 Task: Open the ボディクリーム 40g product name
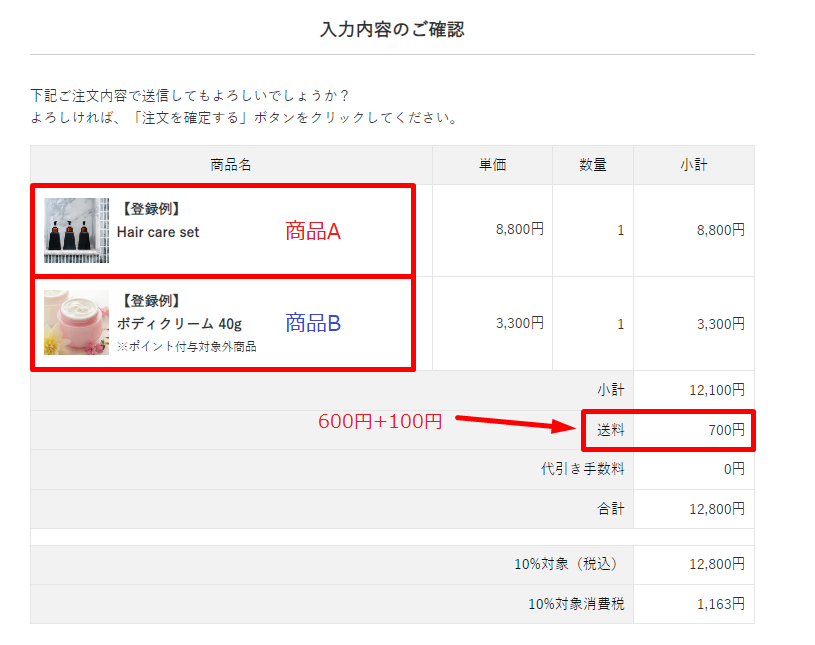coord(179,324)
